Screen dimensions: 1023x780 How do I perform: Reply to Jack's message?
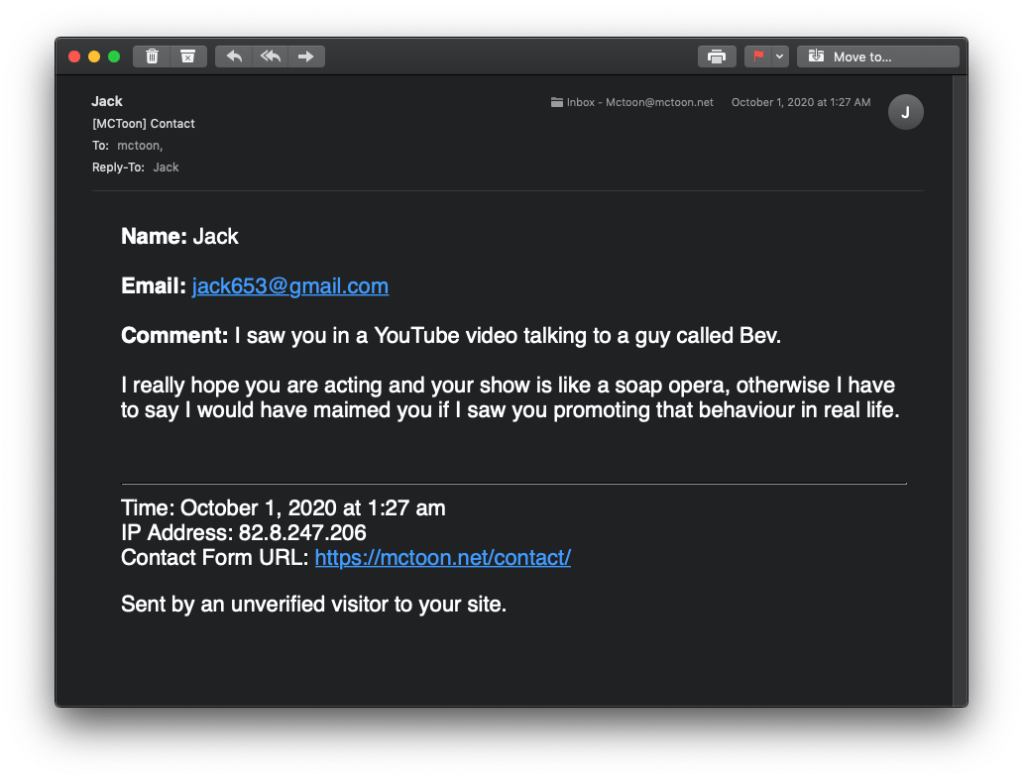[234, 57]
